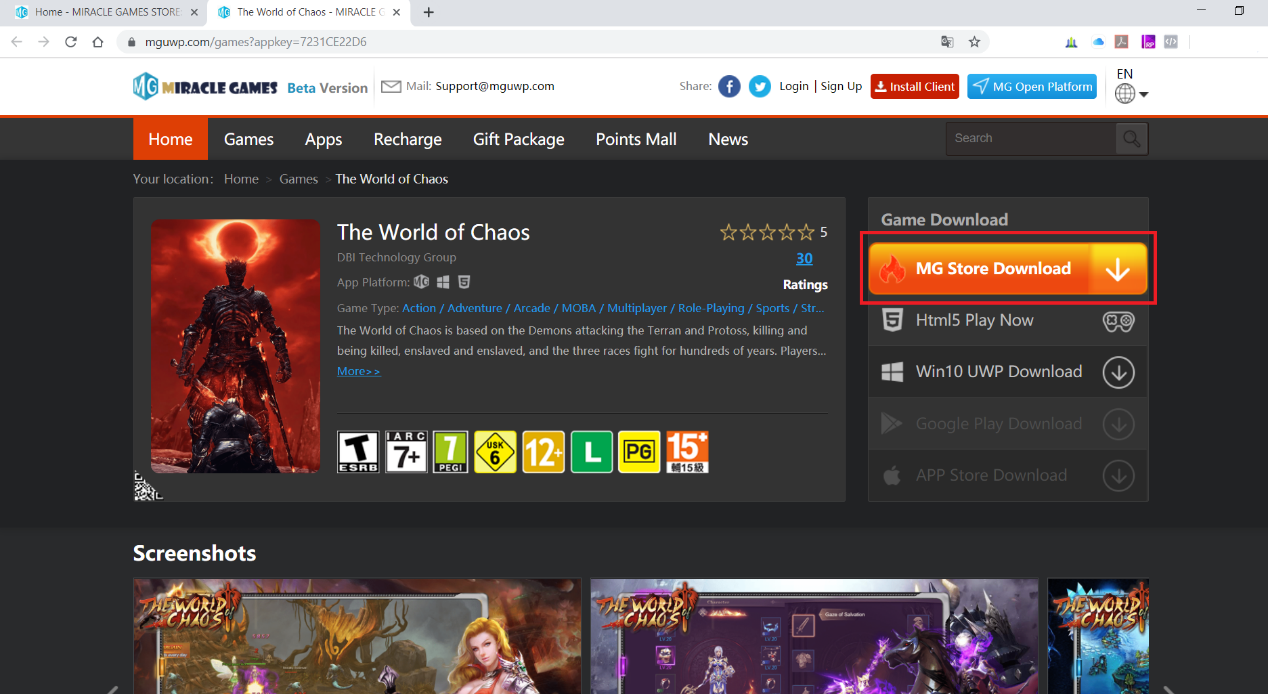
Task: Expand the description with More>> link
Action: (x=359, y=371)
